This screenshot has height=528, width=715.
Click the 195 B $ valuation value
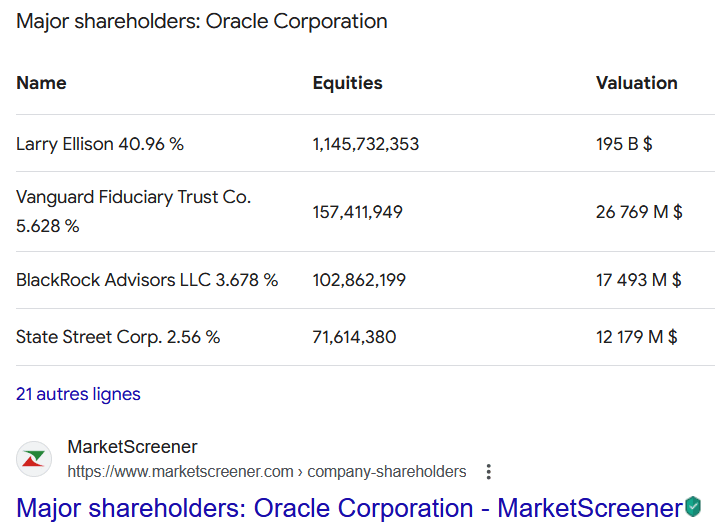624,144
